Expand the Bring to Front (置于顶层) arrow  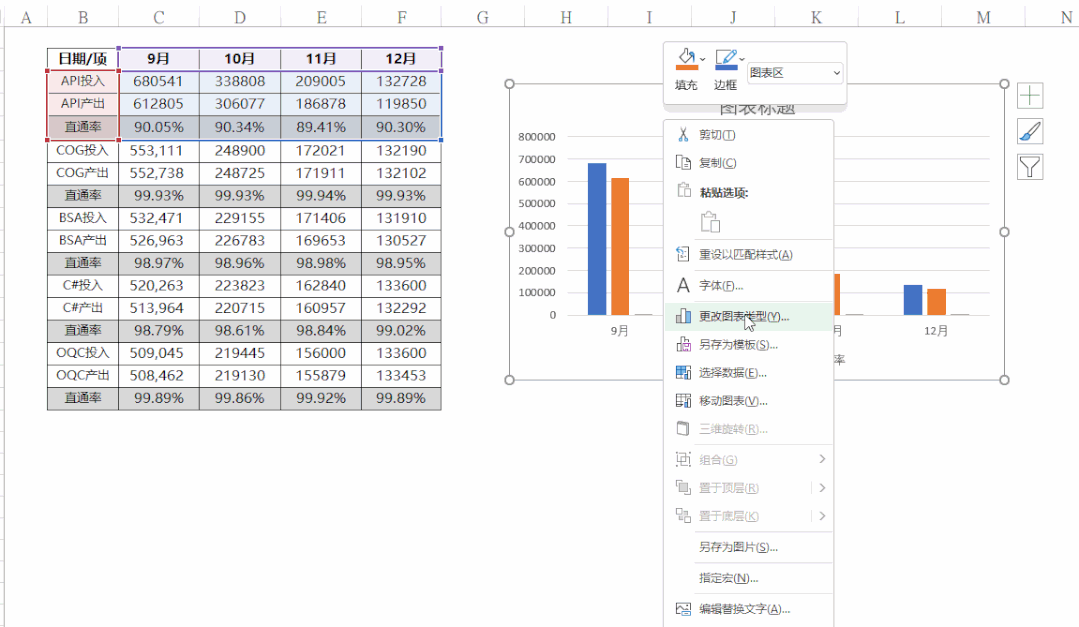point(822,488)
